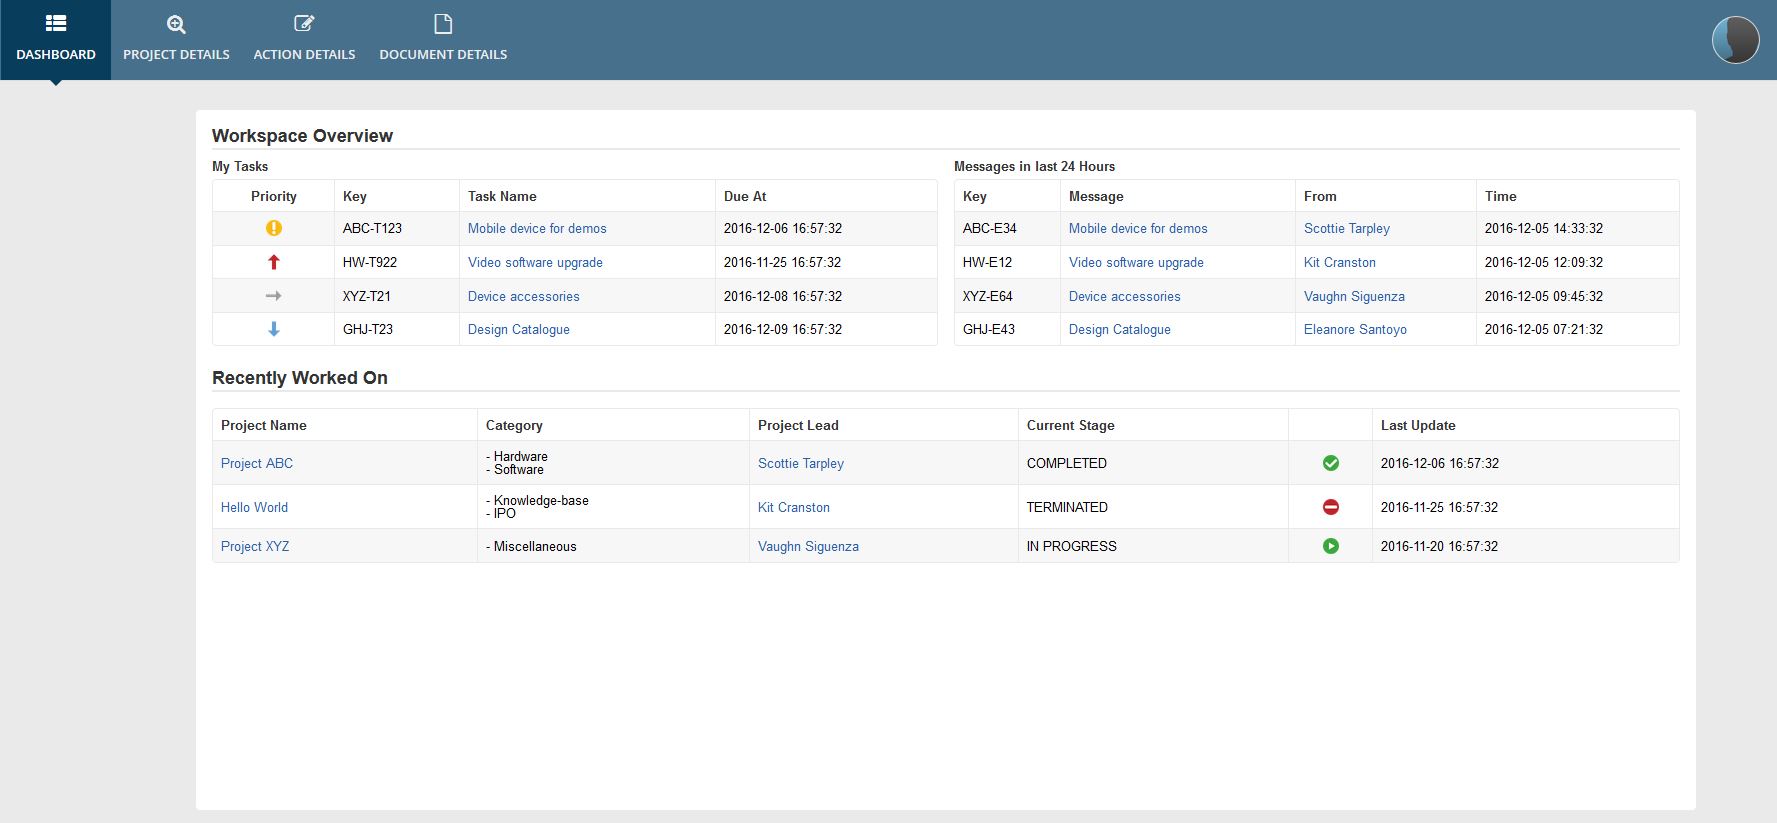The width and height of the screenshot is (1777, 823).
Task: Open project lead Kit Cranston link
Action: [794, 507]
